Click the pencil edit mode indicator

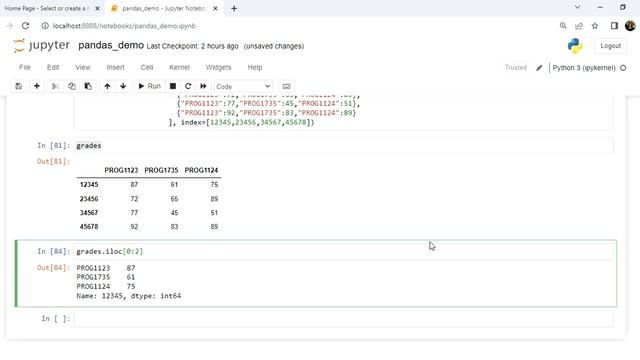539,68
